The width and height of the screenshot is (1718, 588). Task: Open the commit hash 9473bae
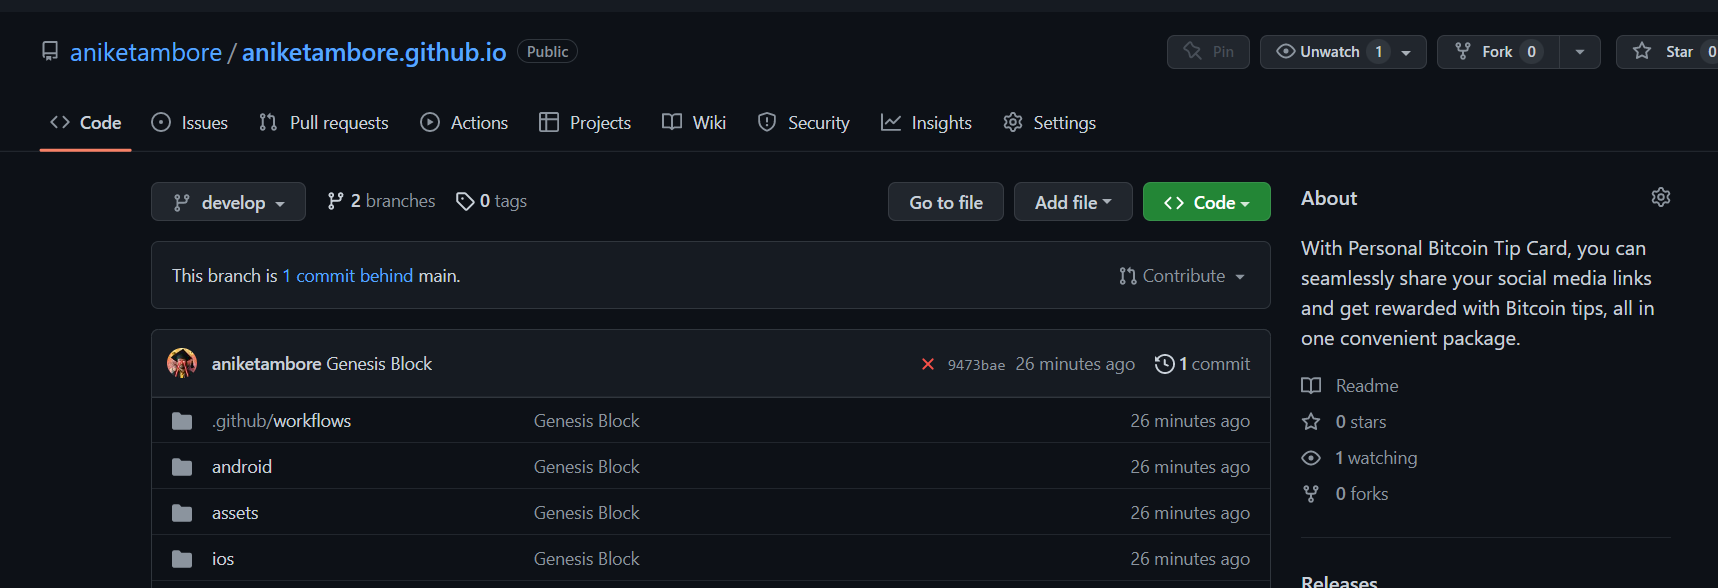[x=976, y=365]
